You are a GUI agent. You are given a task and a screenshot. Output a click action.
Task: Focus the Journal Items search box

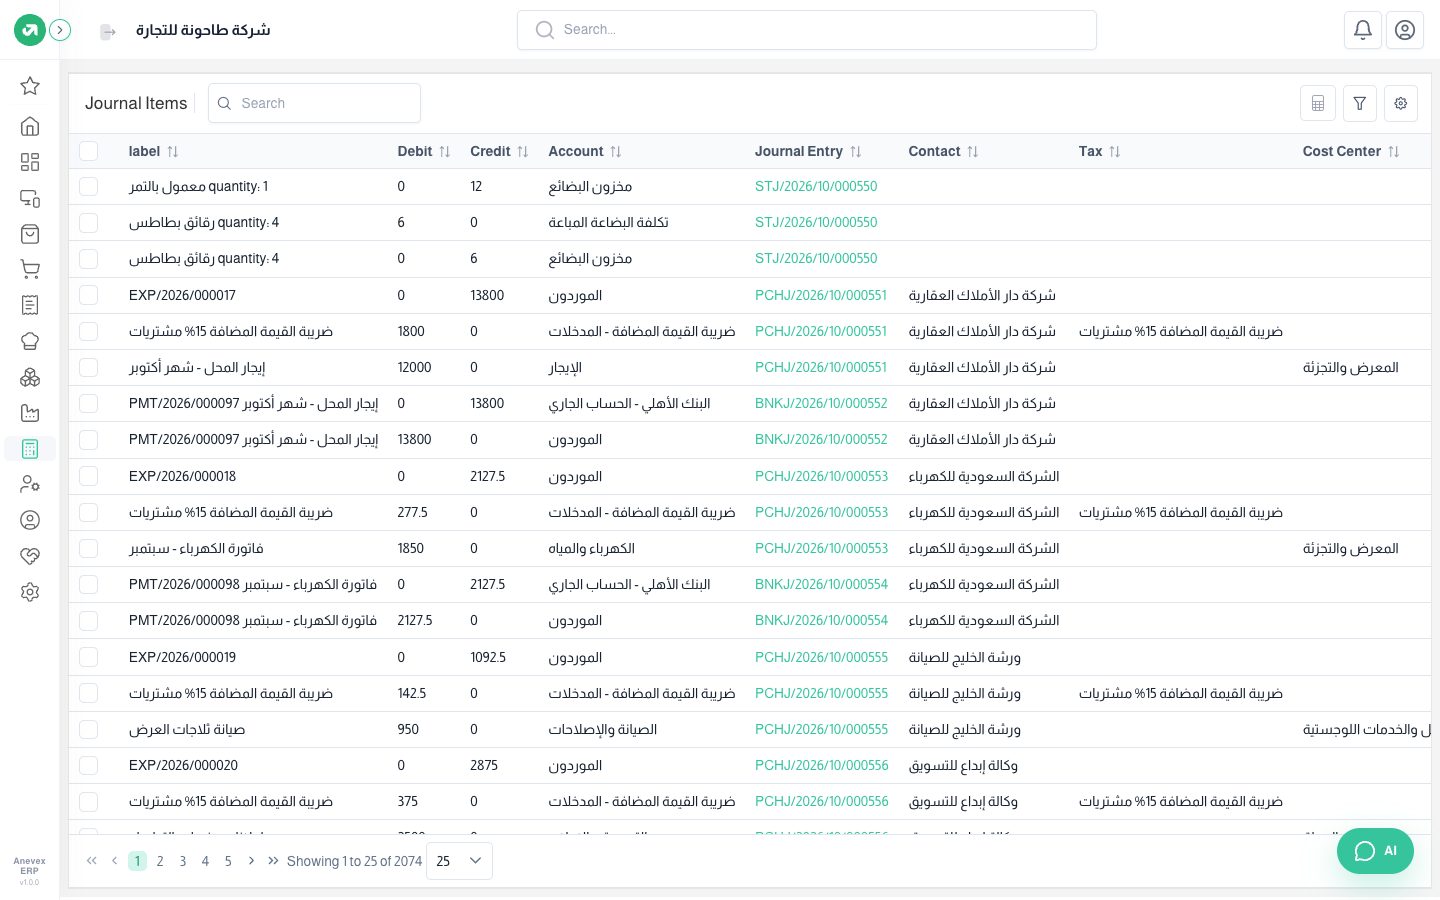(x=314, y=103)
